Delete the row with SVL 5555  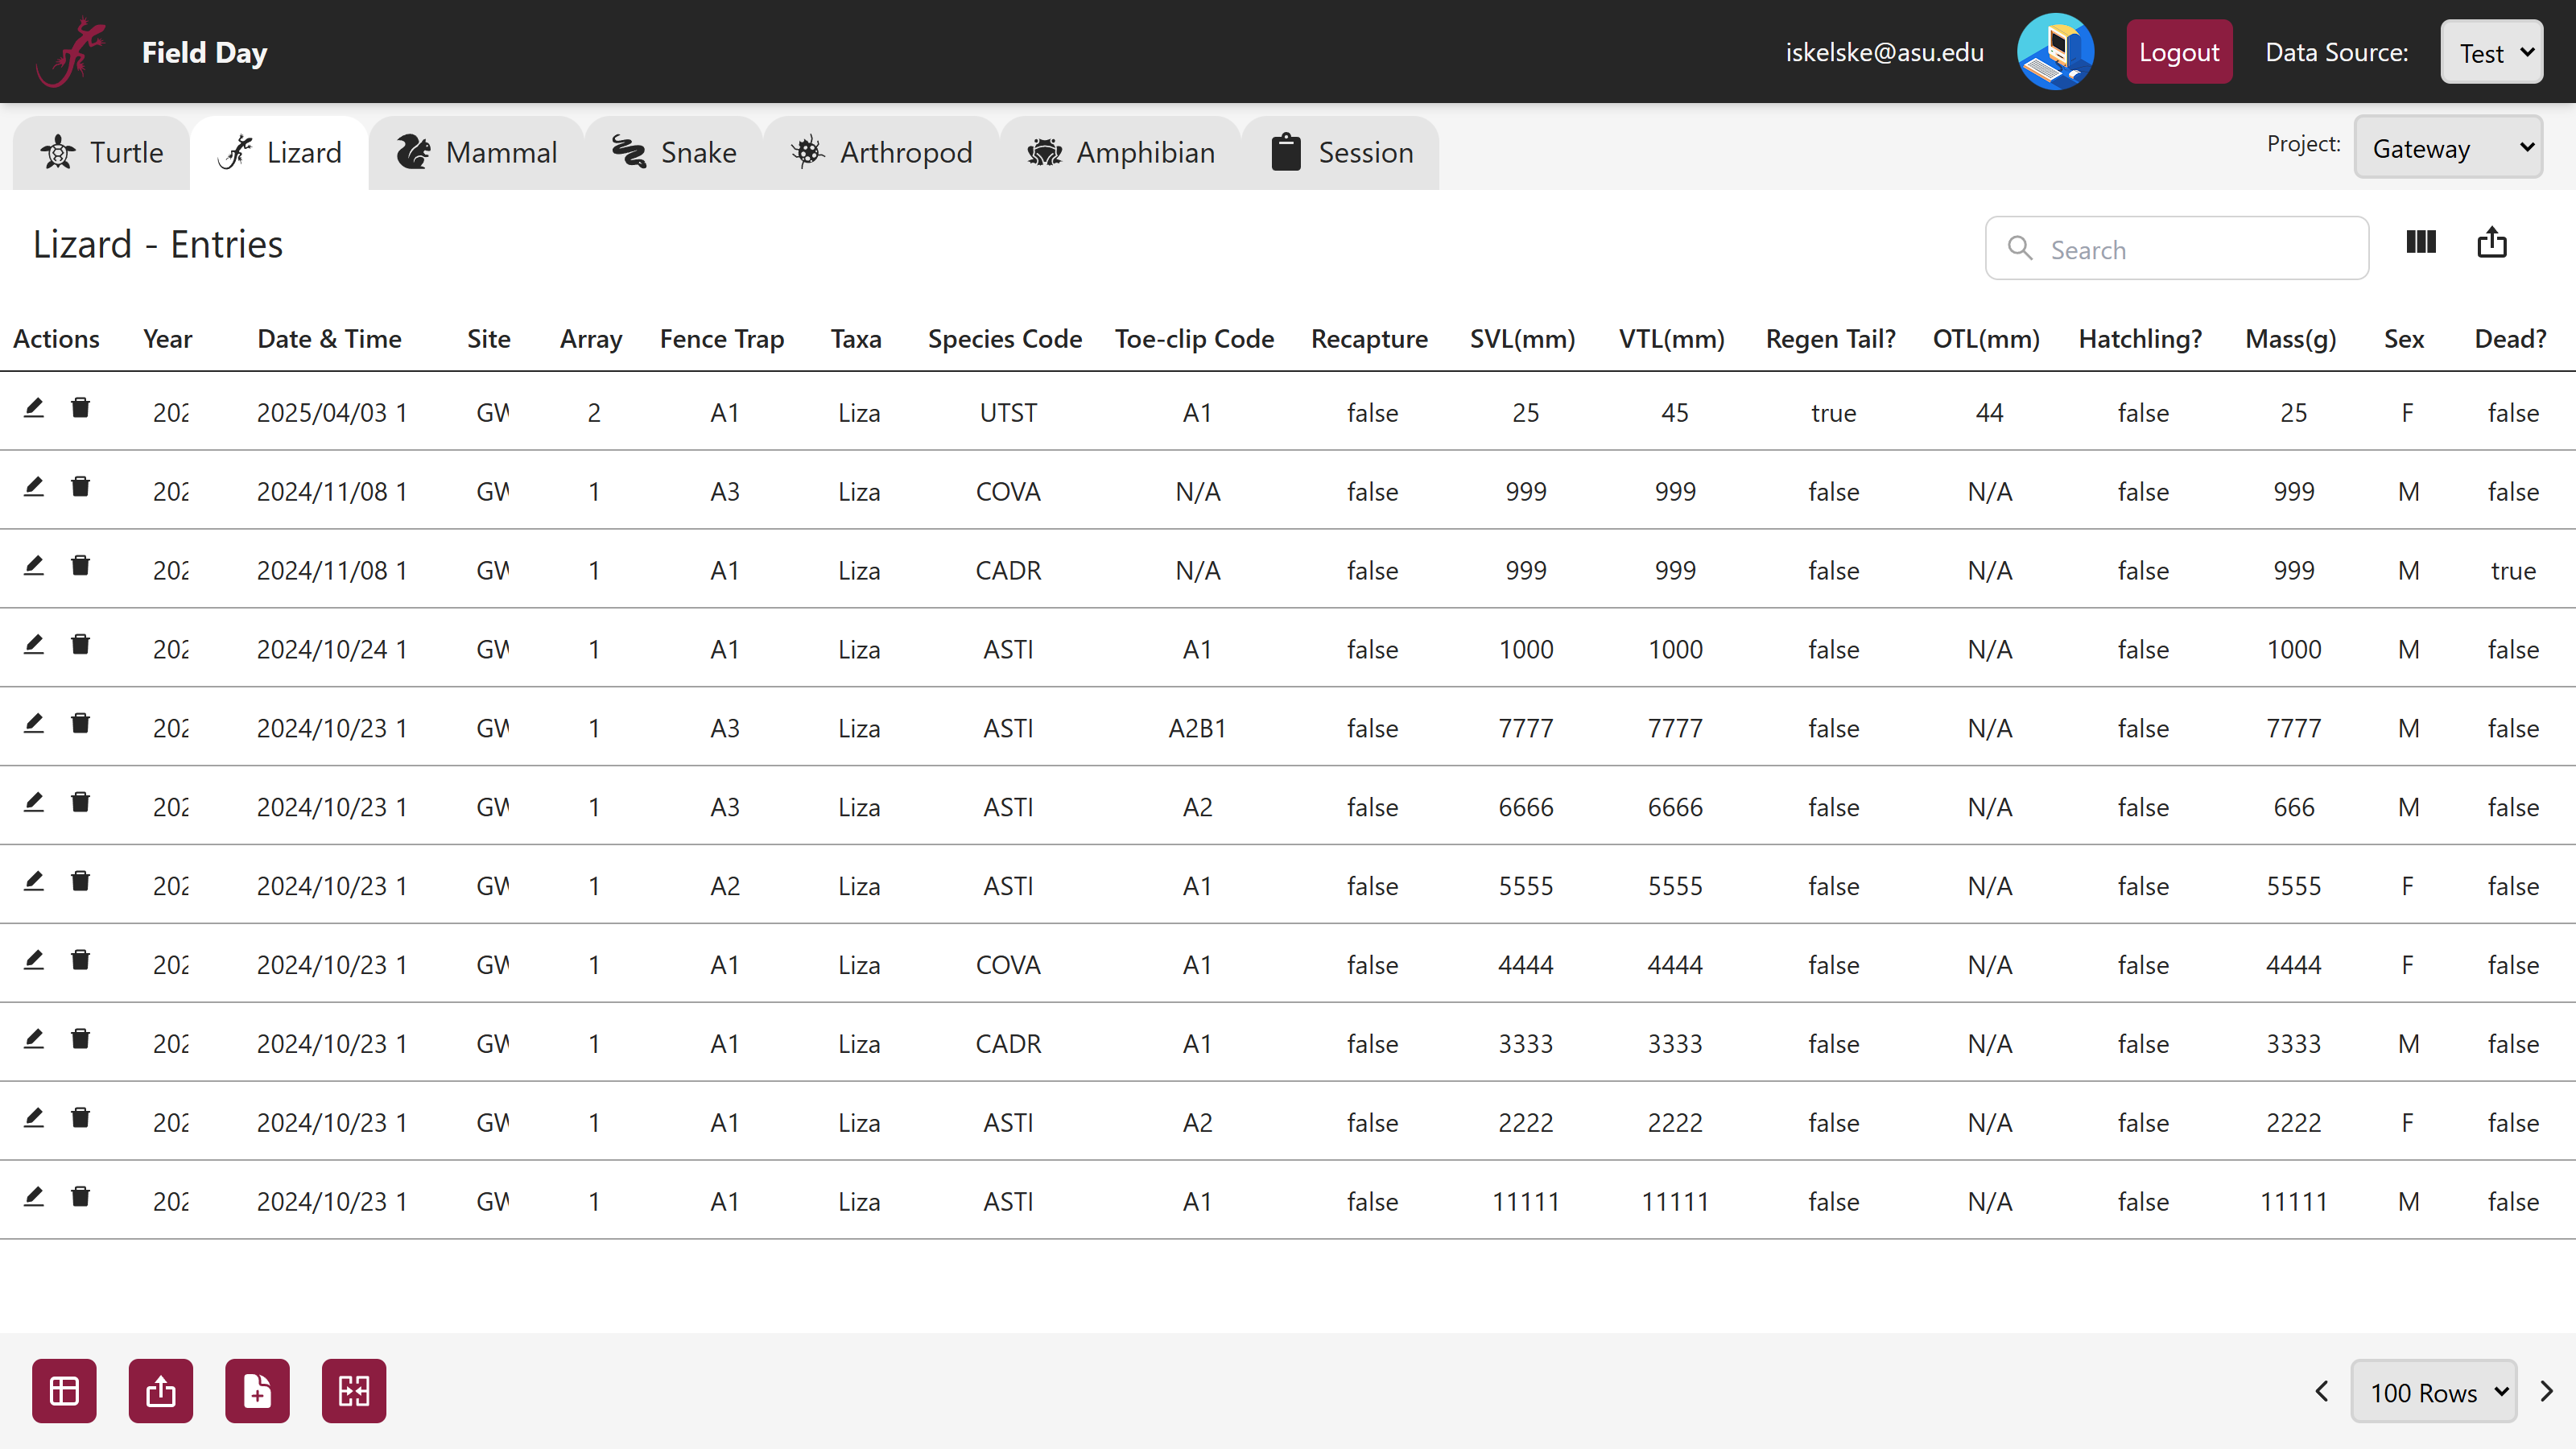click(x=81, y=882)
